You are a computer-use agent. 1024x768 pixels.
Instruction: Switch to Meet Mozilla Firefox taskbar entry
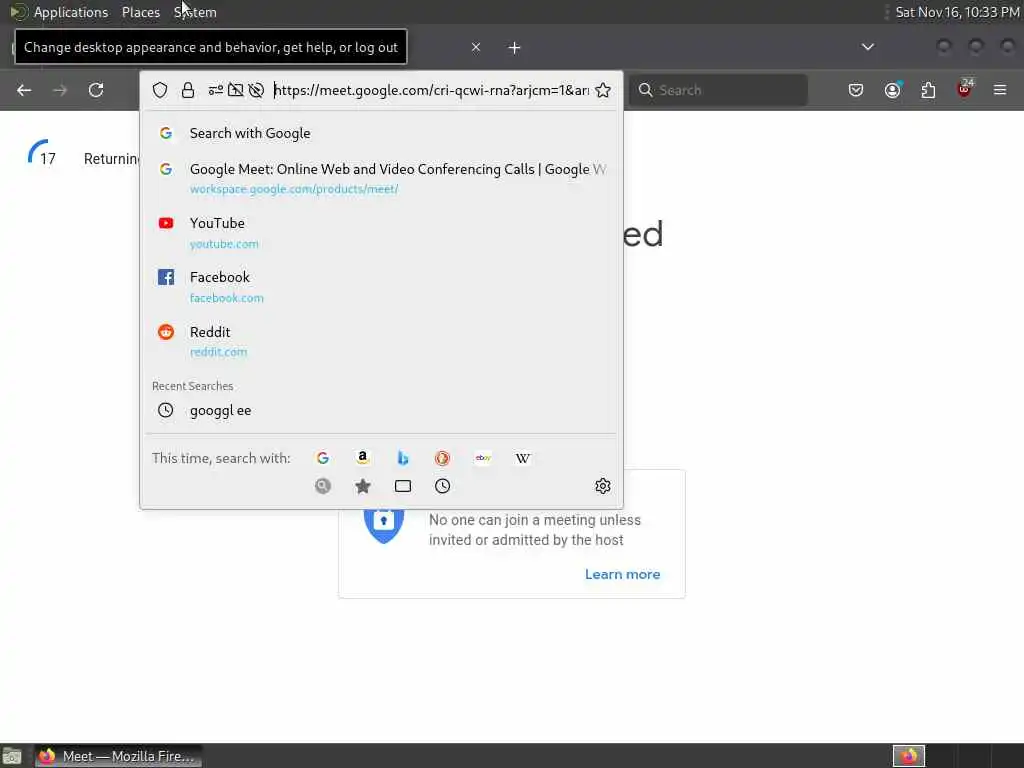coord(118,756)
